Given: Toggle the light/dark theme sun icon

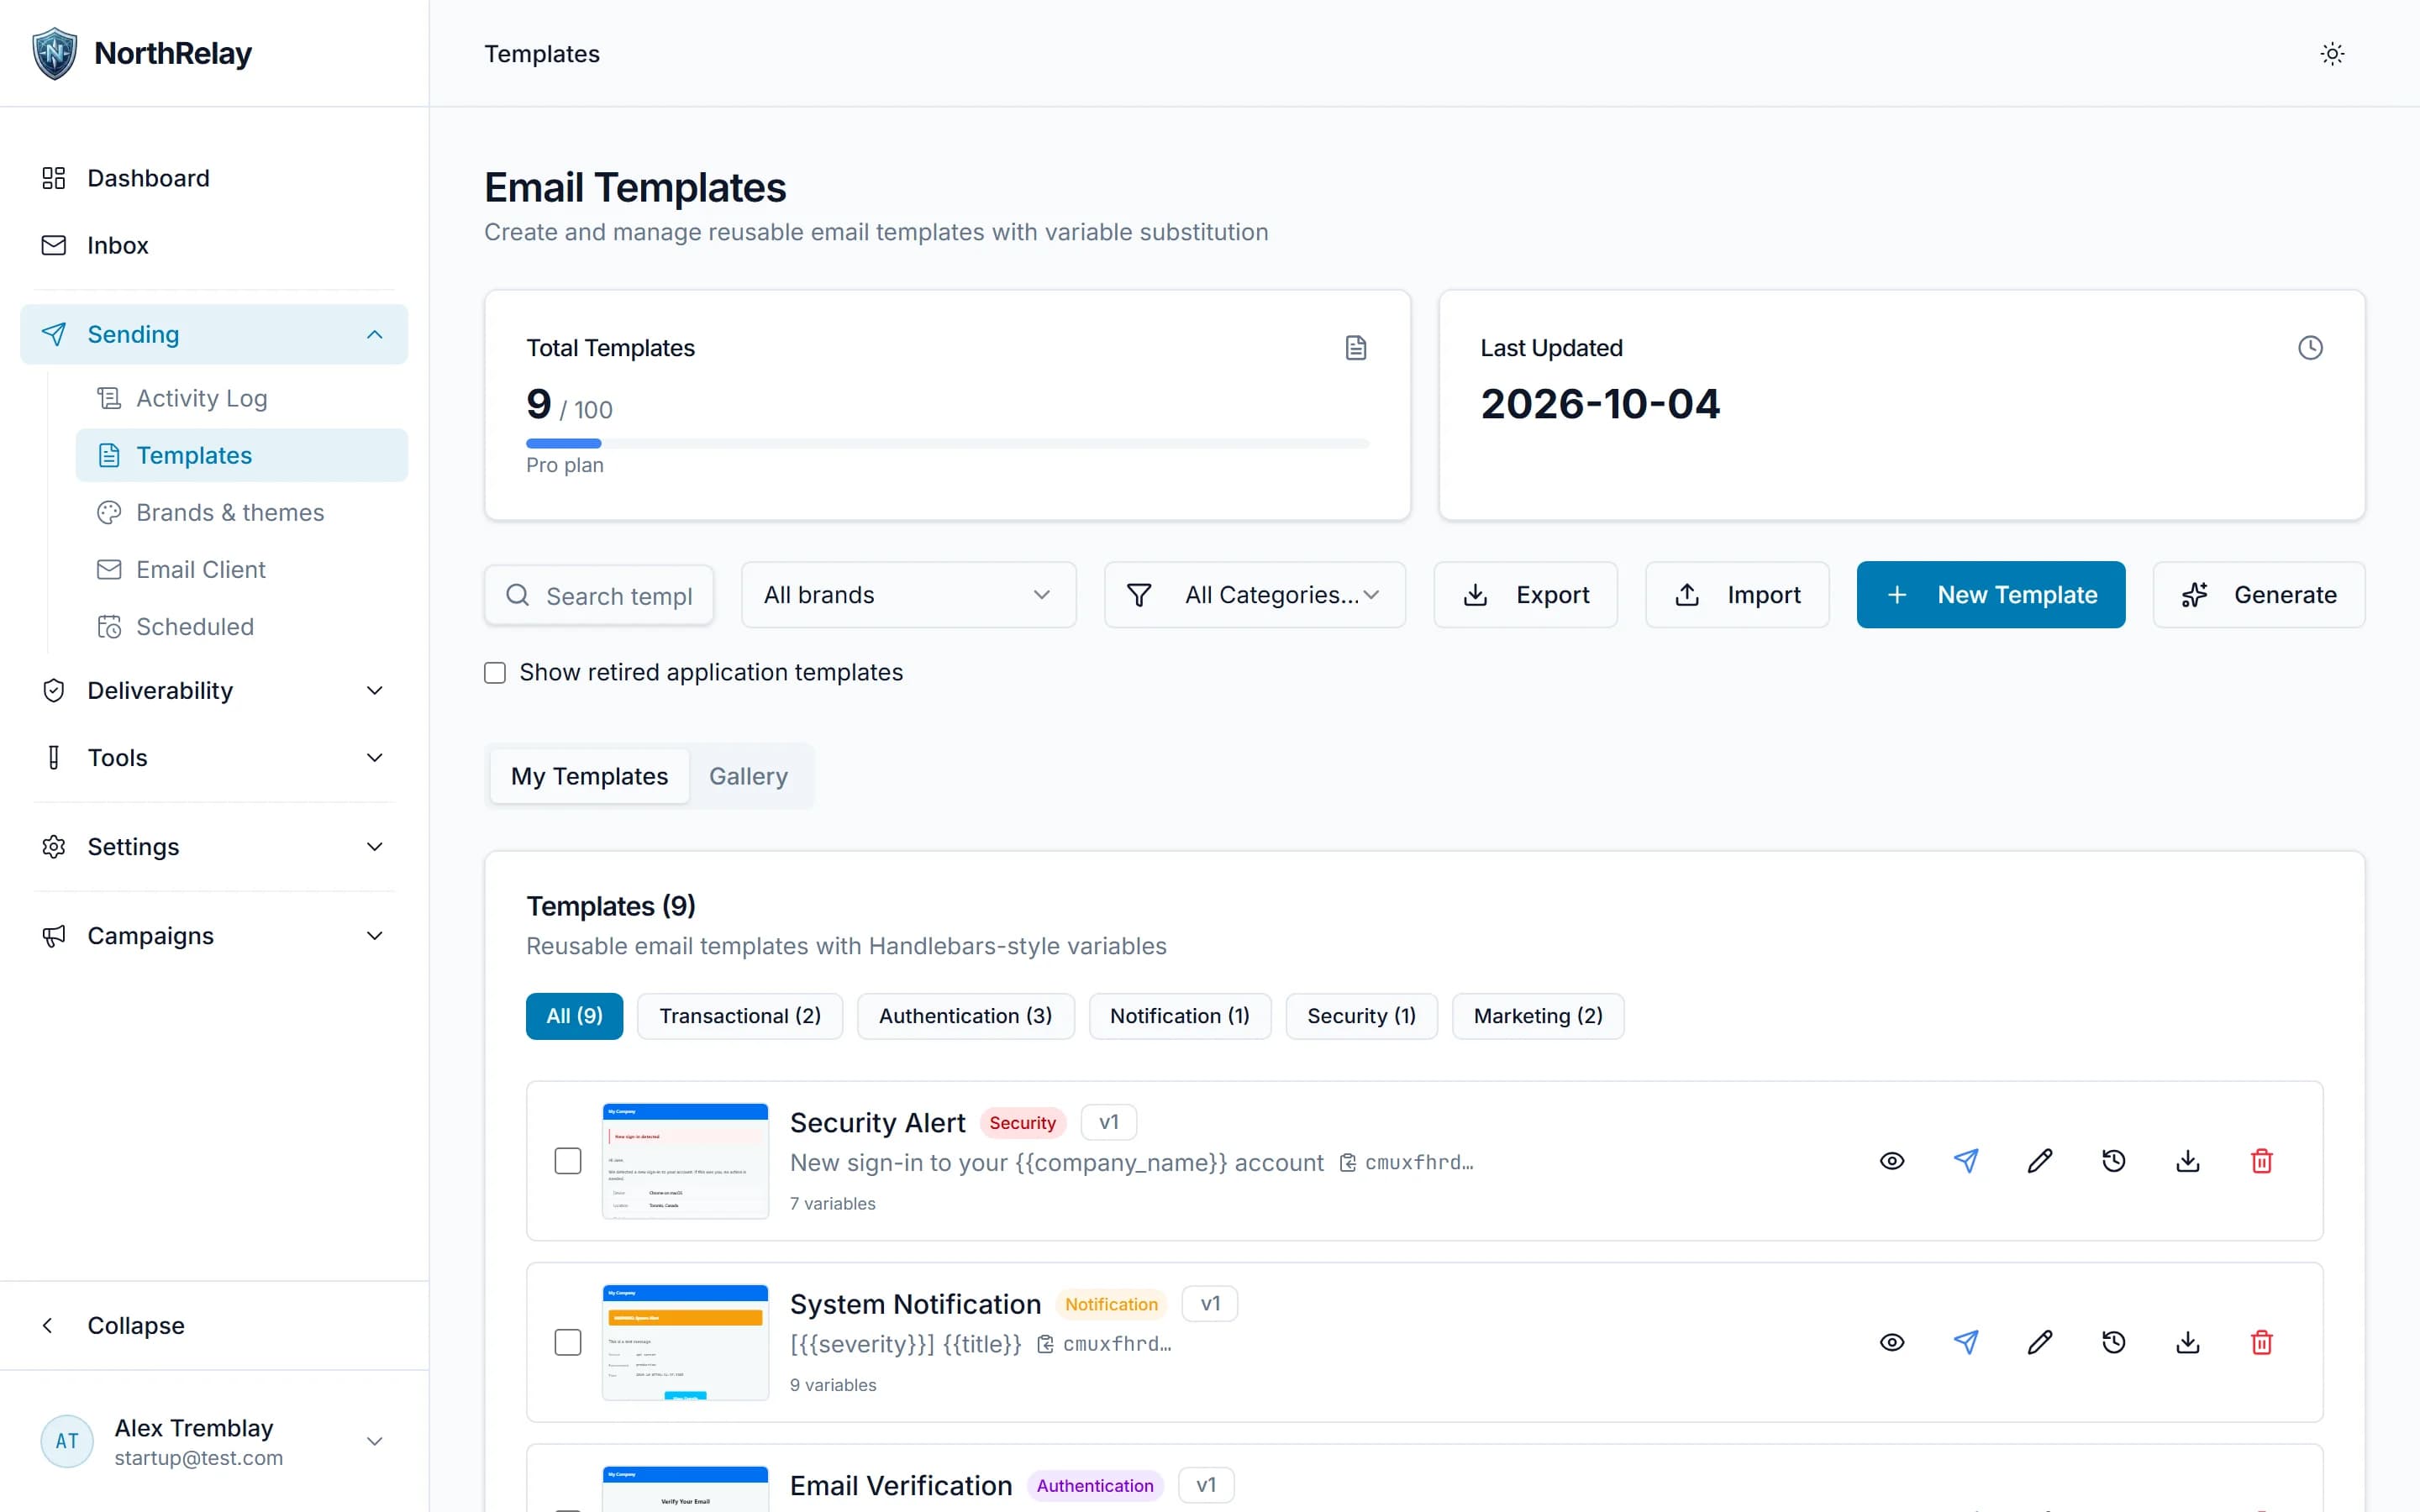Looking at the screenshot, I should 2332,54.
